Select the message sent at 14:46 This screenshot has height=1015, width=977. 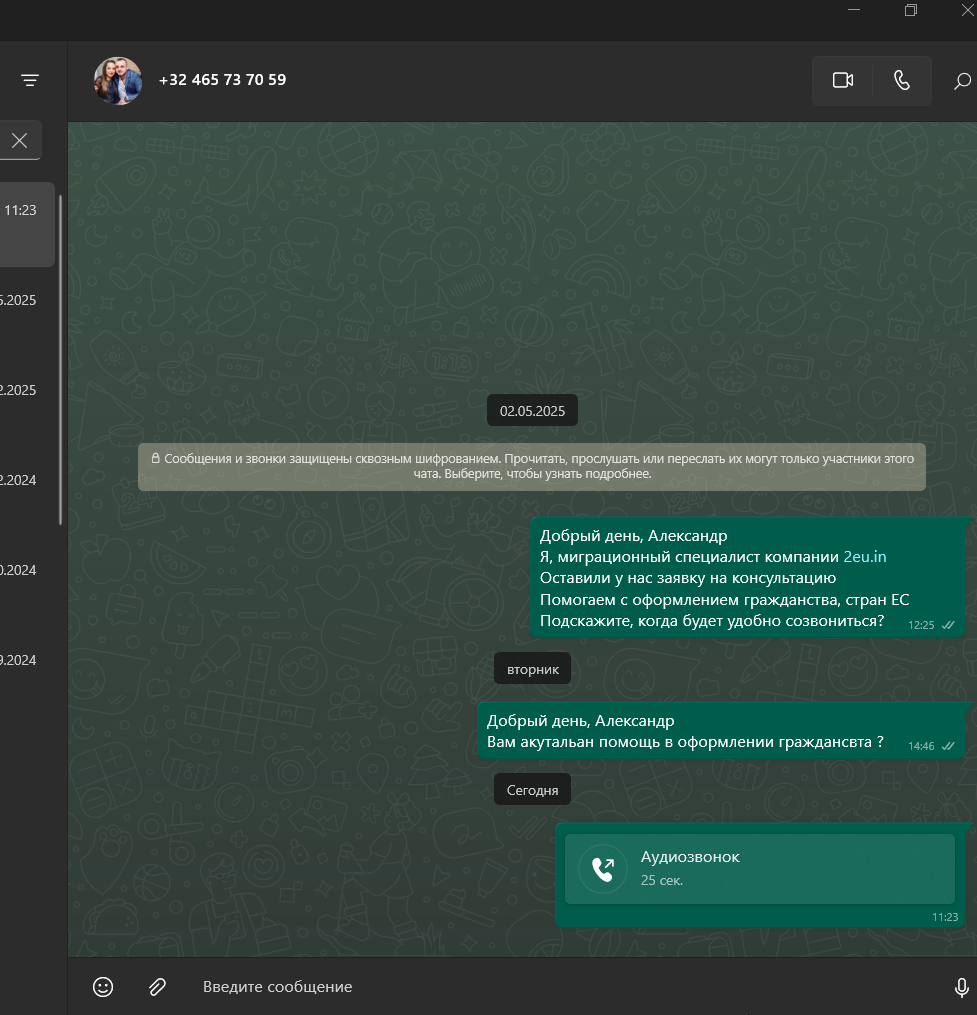click(x=721, y=731)
